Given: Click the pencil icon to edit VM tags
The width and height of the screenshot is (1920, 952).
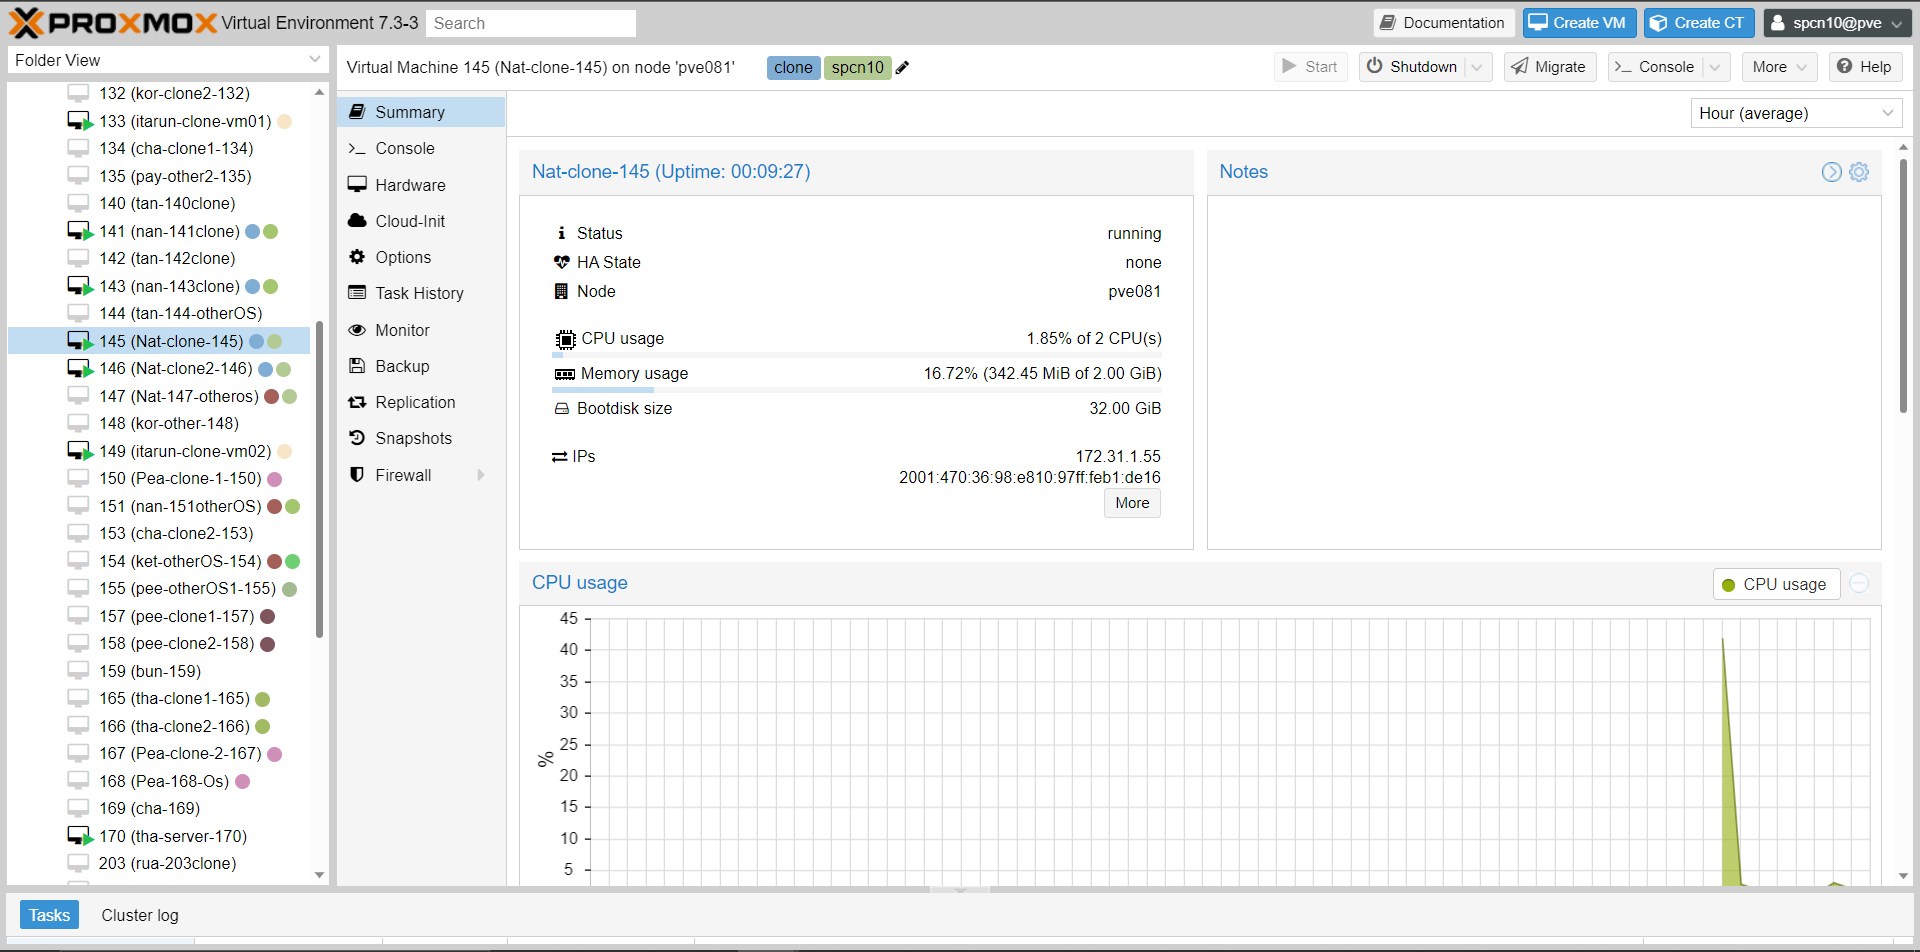Looking at the screenshot, I should click(903, 67).
